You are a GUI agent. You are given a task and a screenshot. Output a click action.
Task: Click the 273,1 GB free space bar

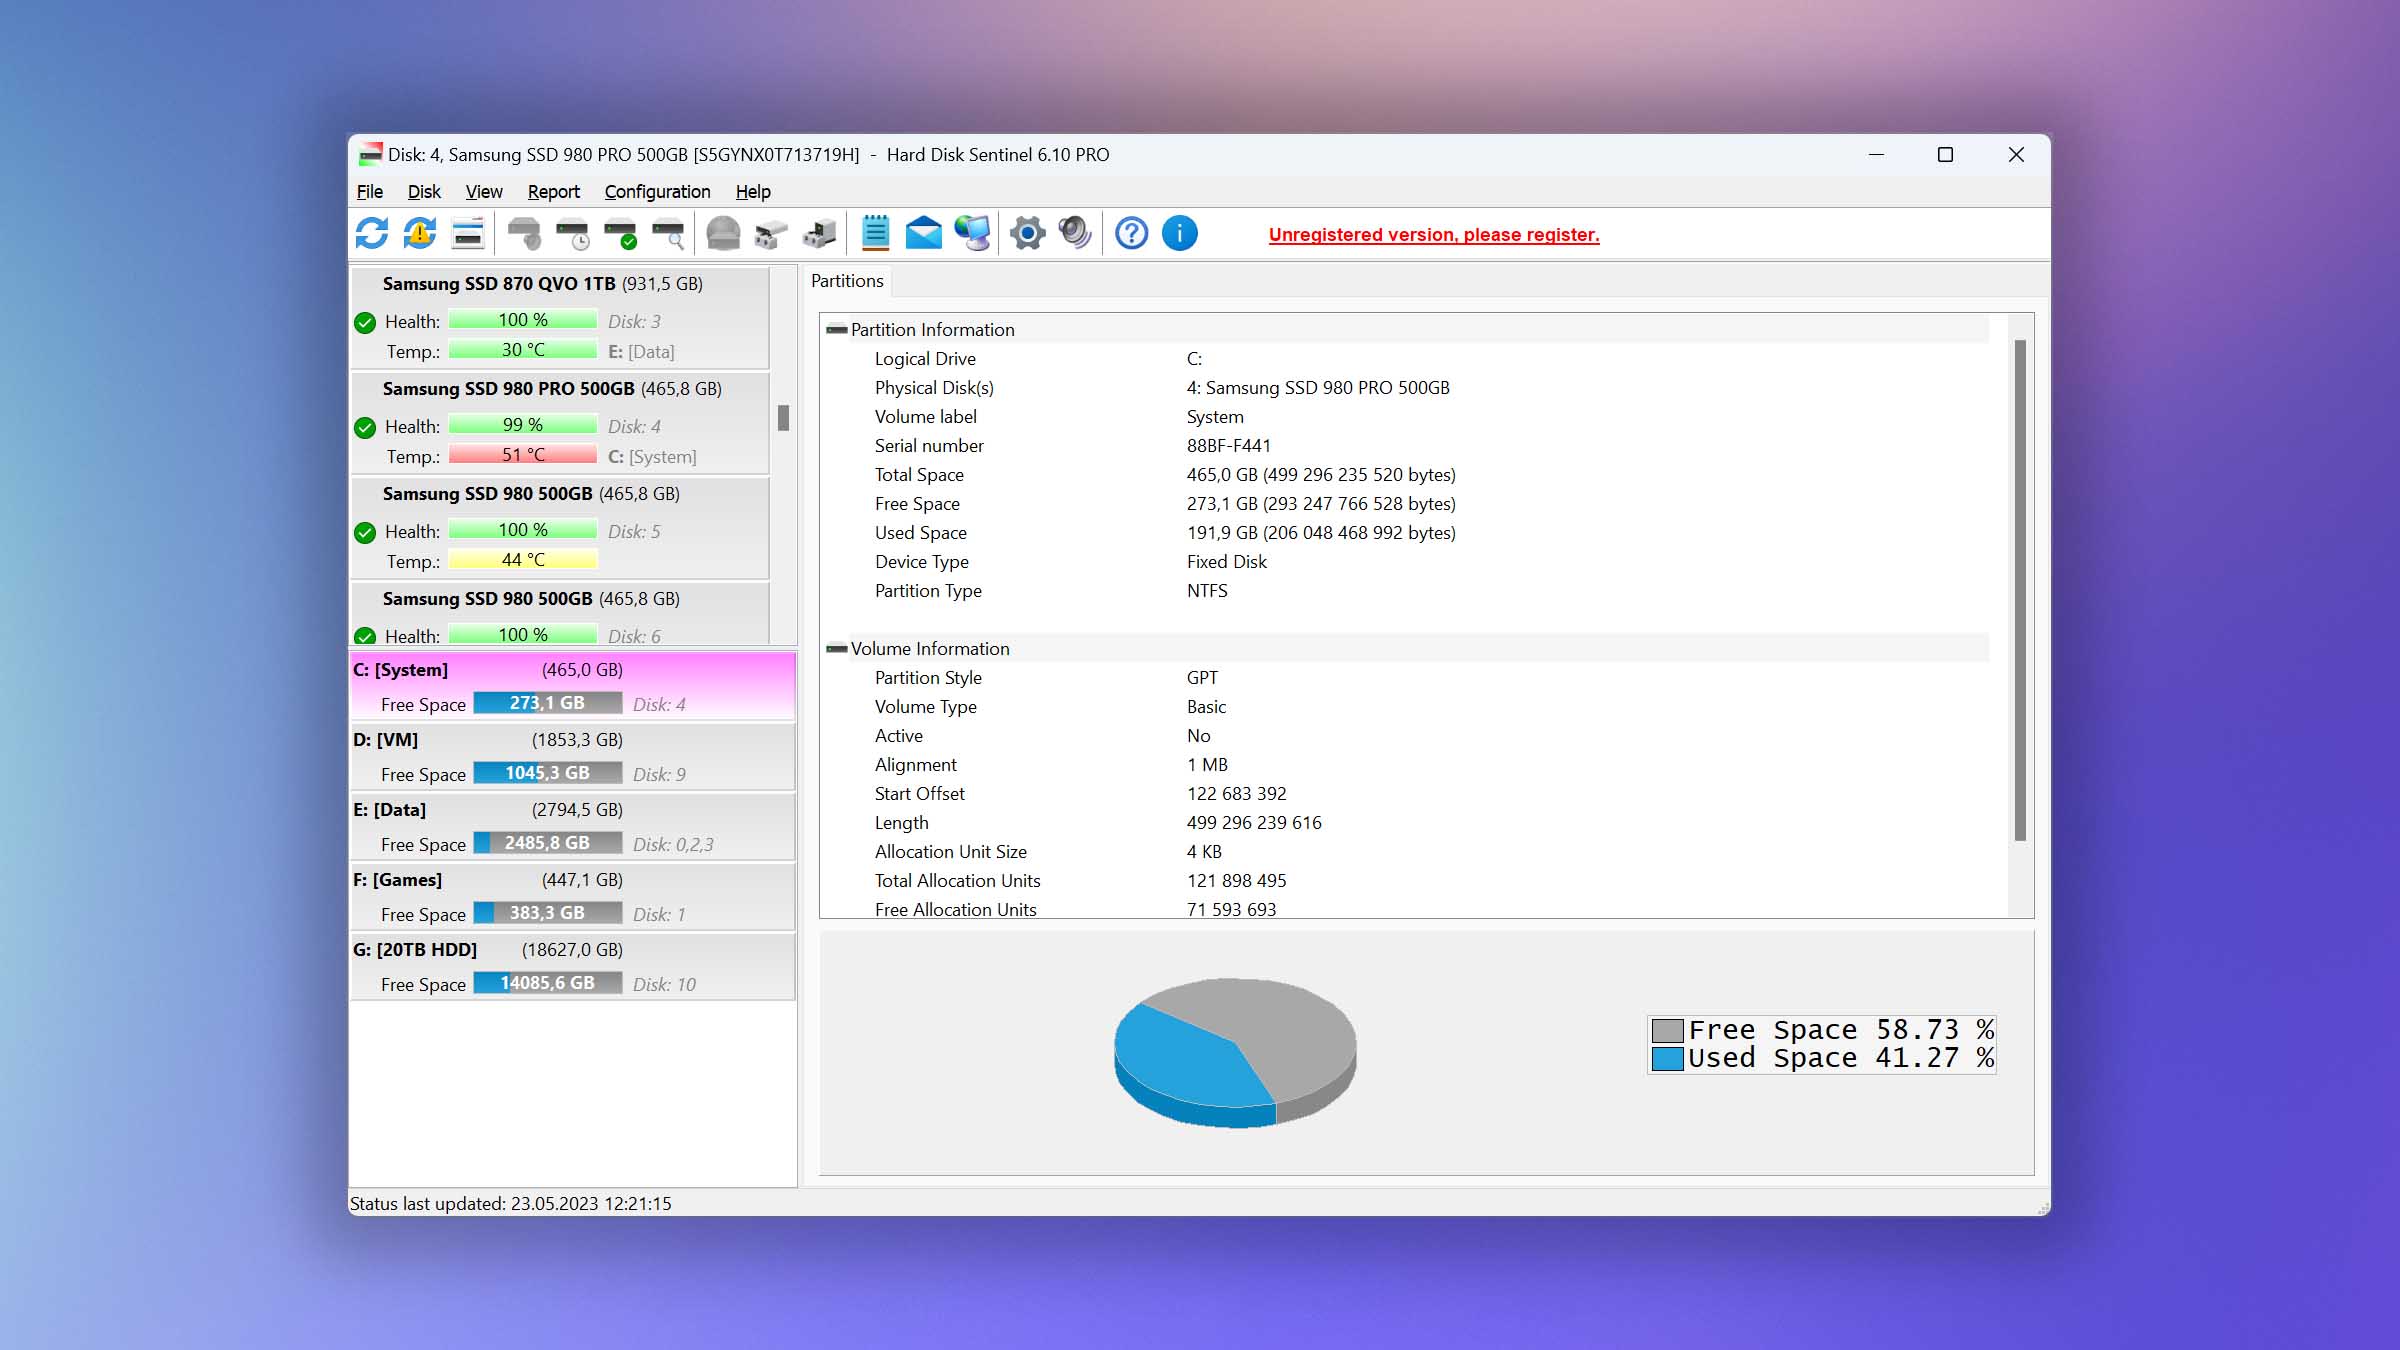point(547,703)
